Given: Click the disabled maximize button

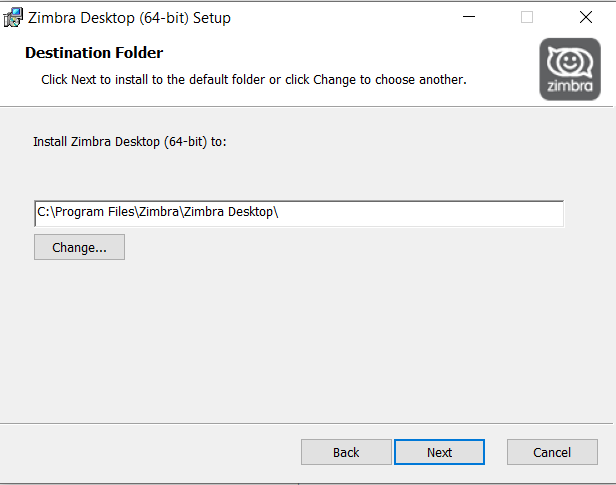Looking at the screenshot, I should tap(527, 17).
